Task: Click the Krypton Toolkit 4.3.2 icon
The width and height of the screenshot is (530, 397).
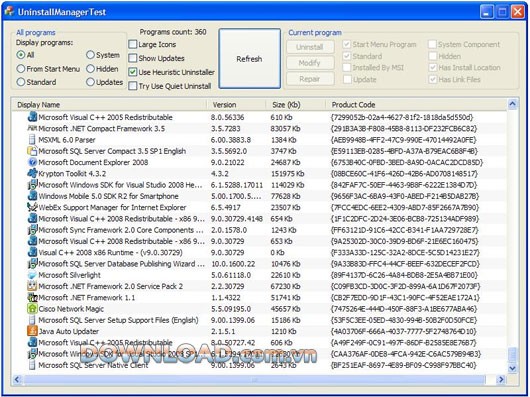Action: pyautogui.click(x=32, y=173)
